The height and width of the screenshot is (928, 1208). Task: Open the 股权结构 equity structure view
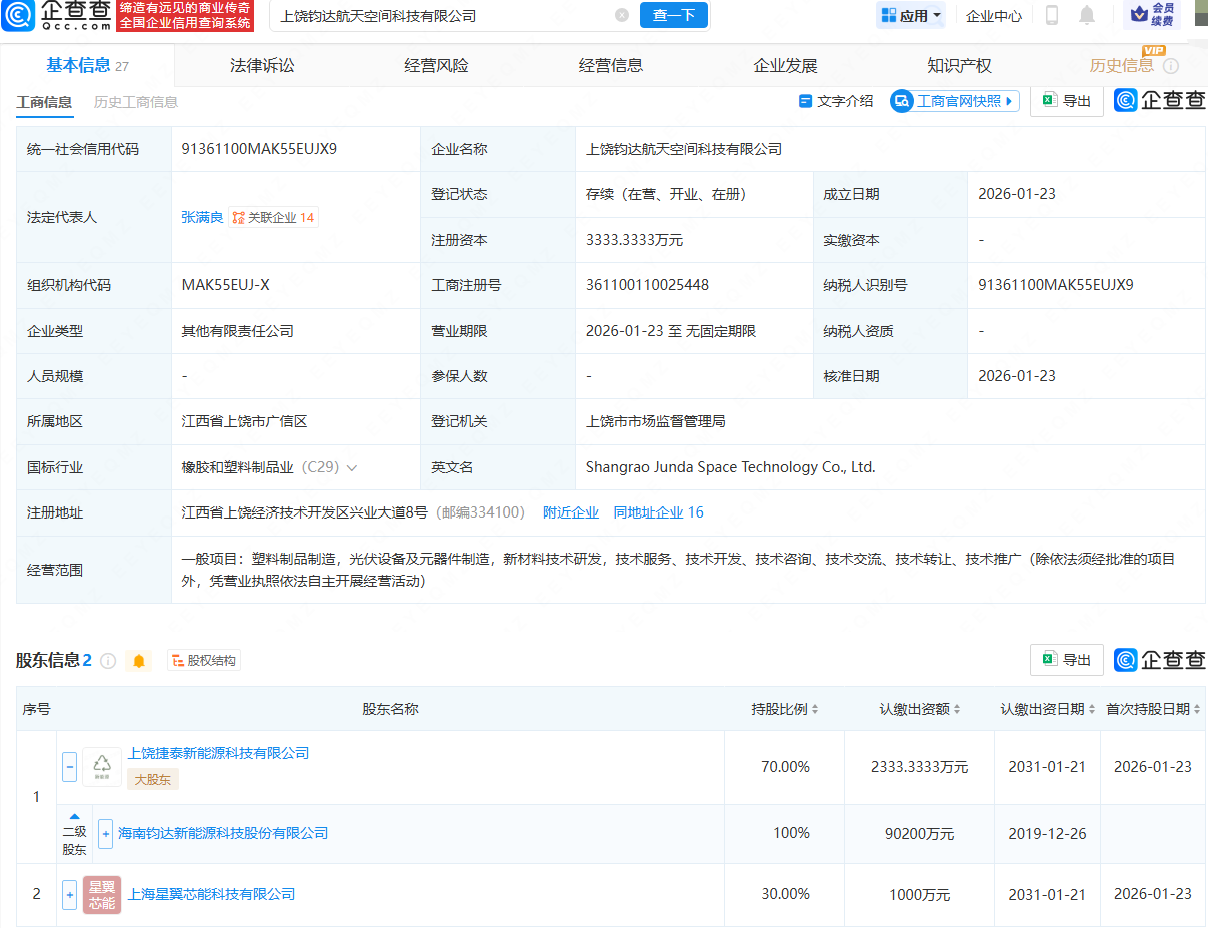[204, 660]
